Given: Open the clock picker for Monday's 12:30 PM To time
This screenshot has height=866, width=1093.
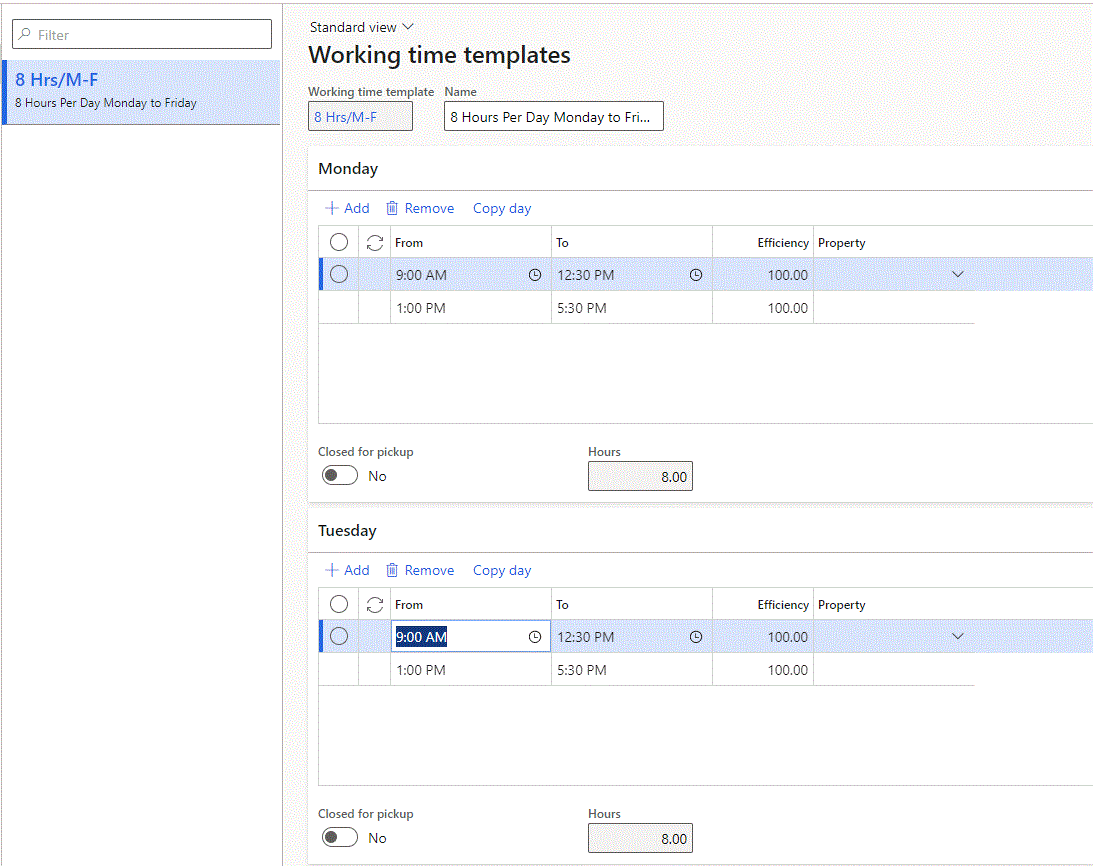Looking at the screenshot, I should (x=696, y=274).
